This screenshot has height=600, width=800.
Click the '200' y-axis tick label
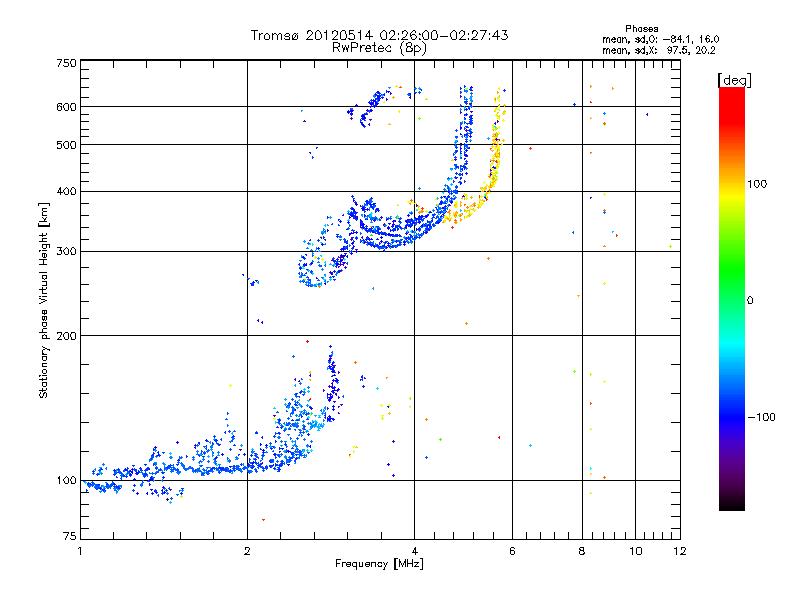pyautogui.click(x=66, y=336)
